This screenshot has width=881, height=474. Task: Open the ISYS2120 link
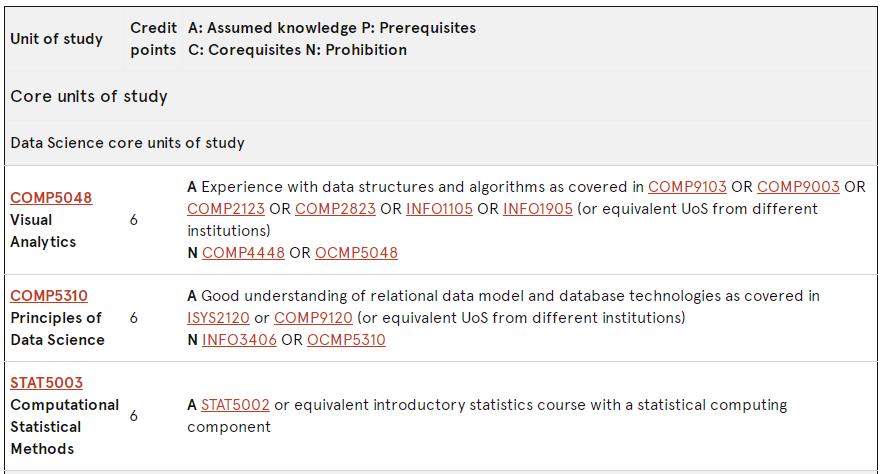click(218, 317)
